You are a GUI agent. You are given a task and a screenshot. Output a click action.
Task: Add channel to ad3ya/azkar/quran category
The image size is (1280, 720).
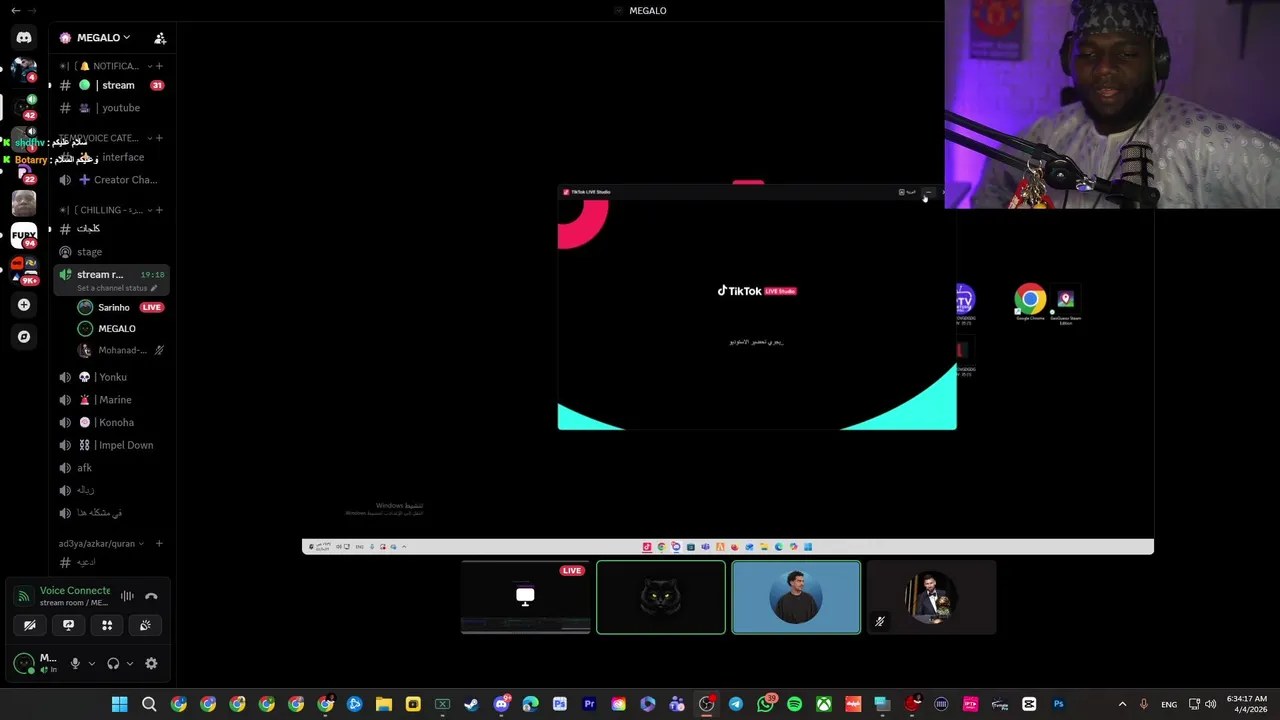tap(159, 544)
